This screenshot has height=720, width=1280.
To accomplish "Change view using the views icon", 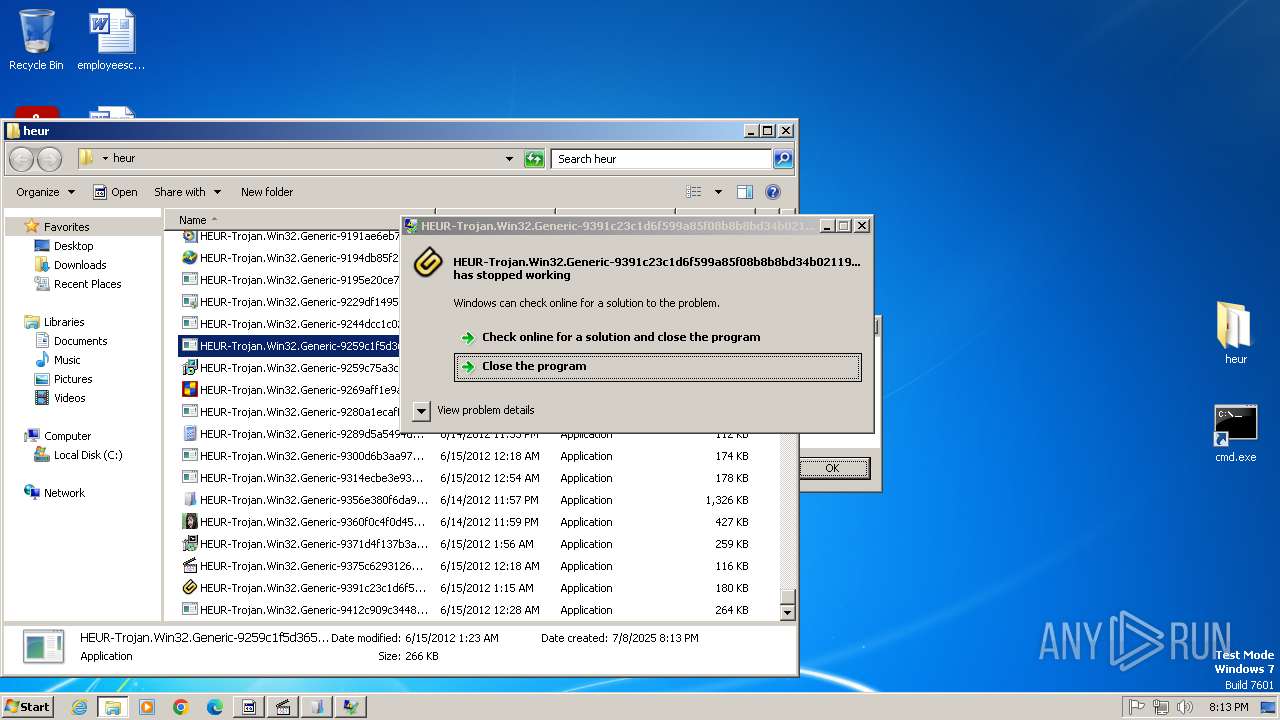I will click(694, 192).
